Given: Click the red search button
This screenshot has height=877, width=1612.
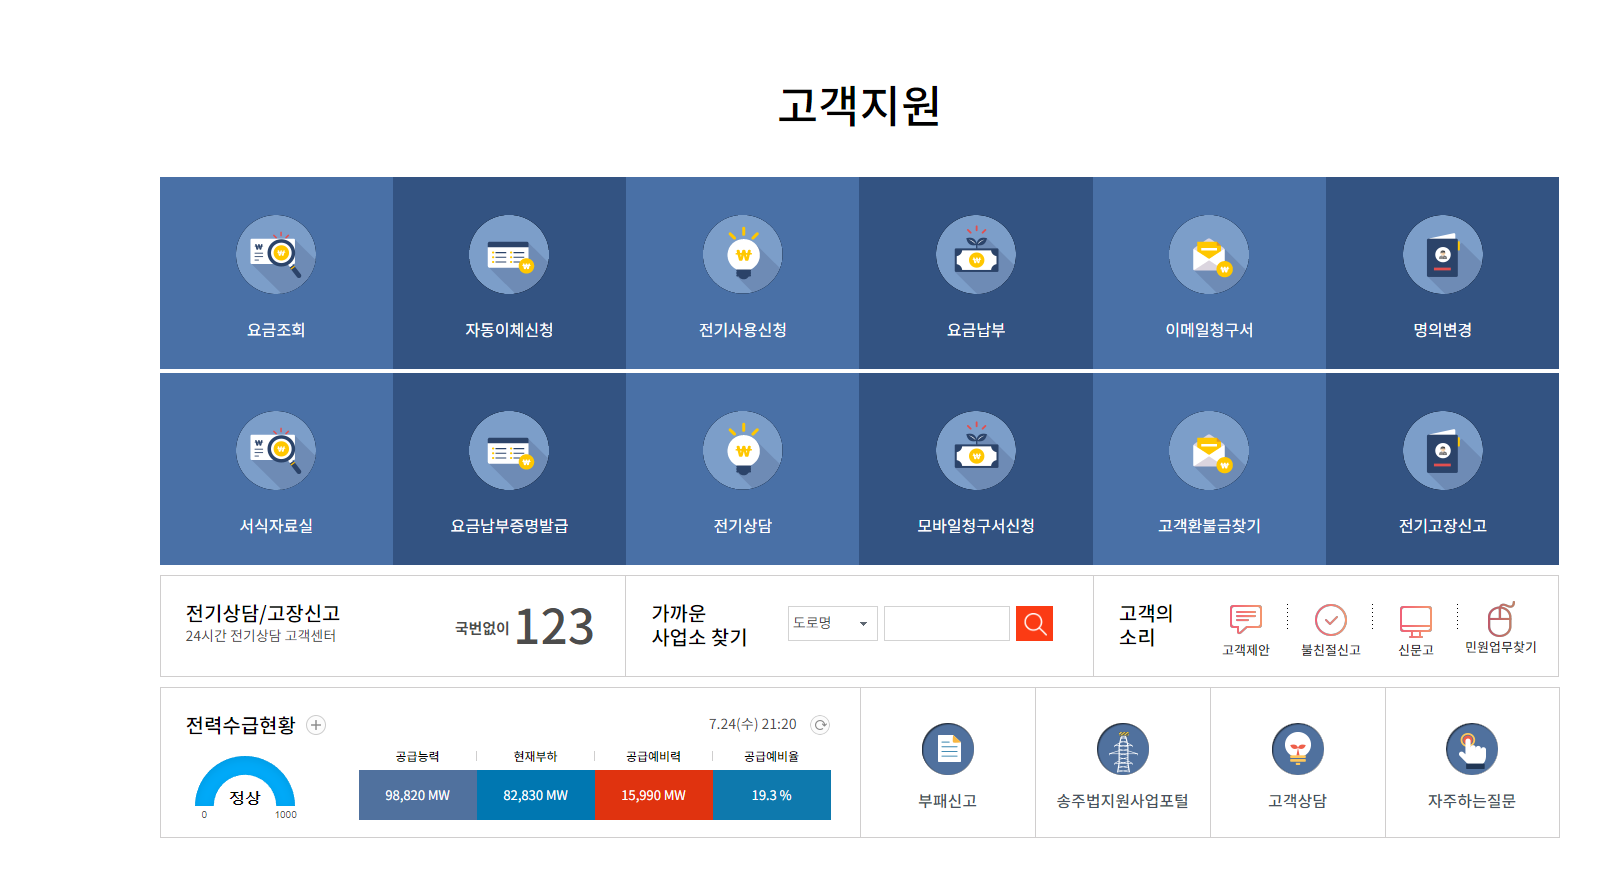Looking at the screenshot, I should 1034,623.
